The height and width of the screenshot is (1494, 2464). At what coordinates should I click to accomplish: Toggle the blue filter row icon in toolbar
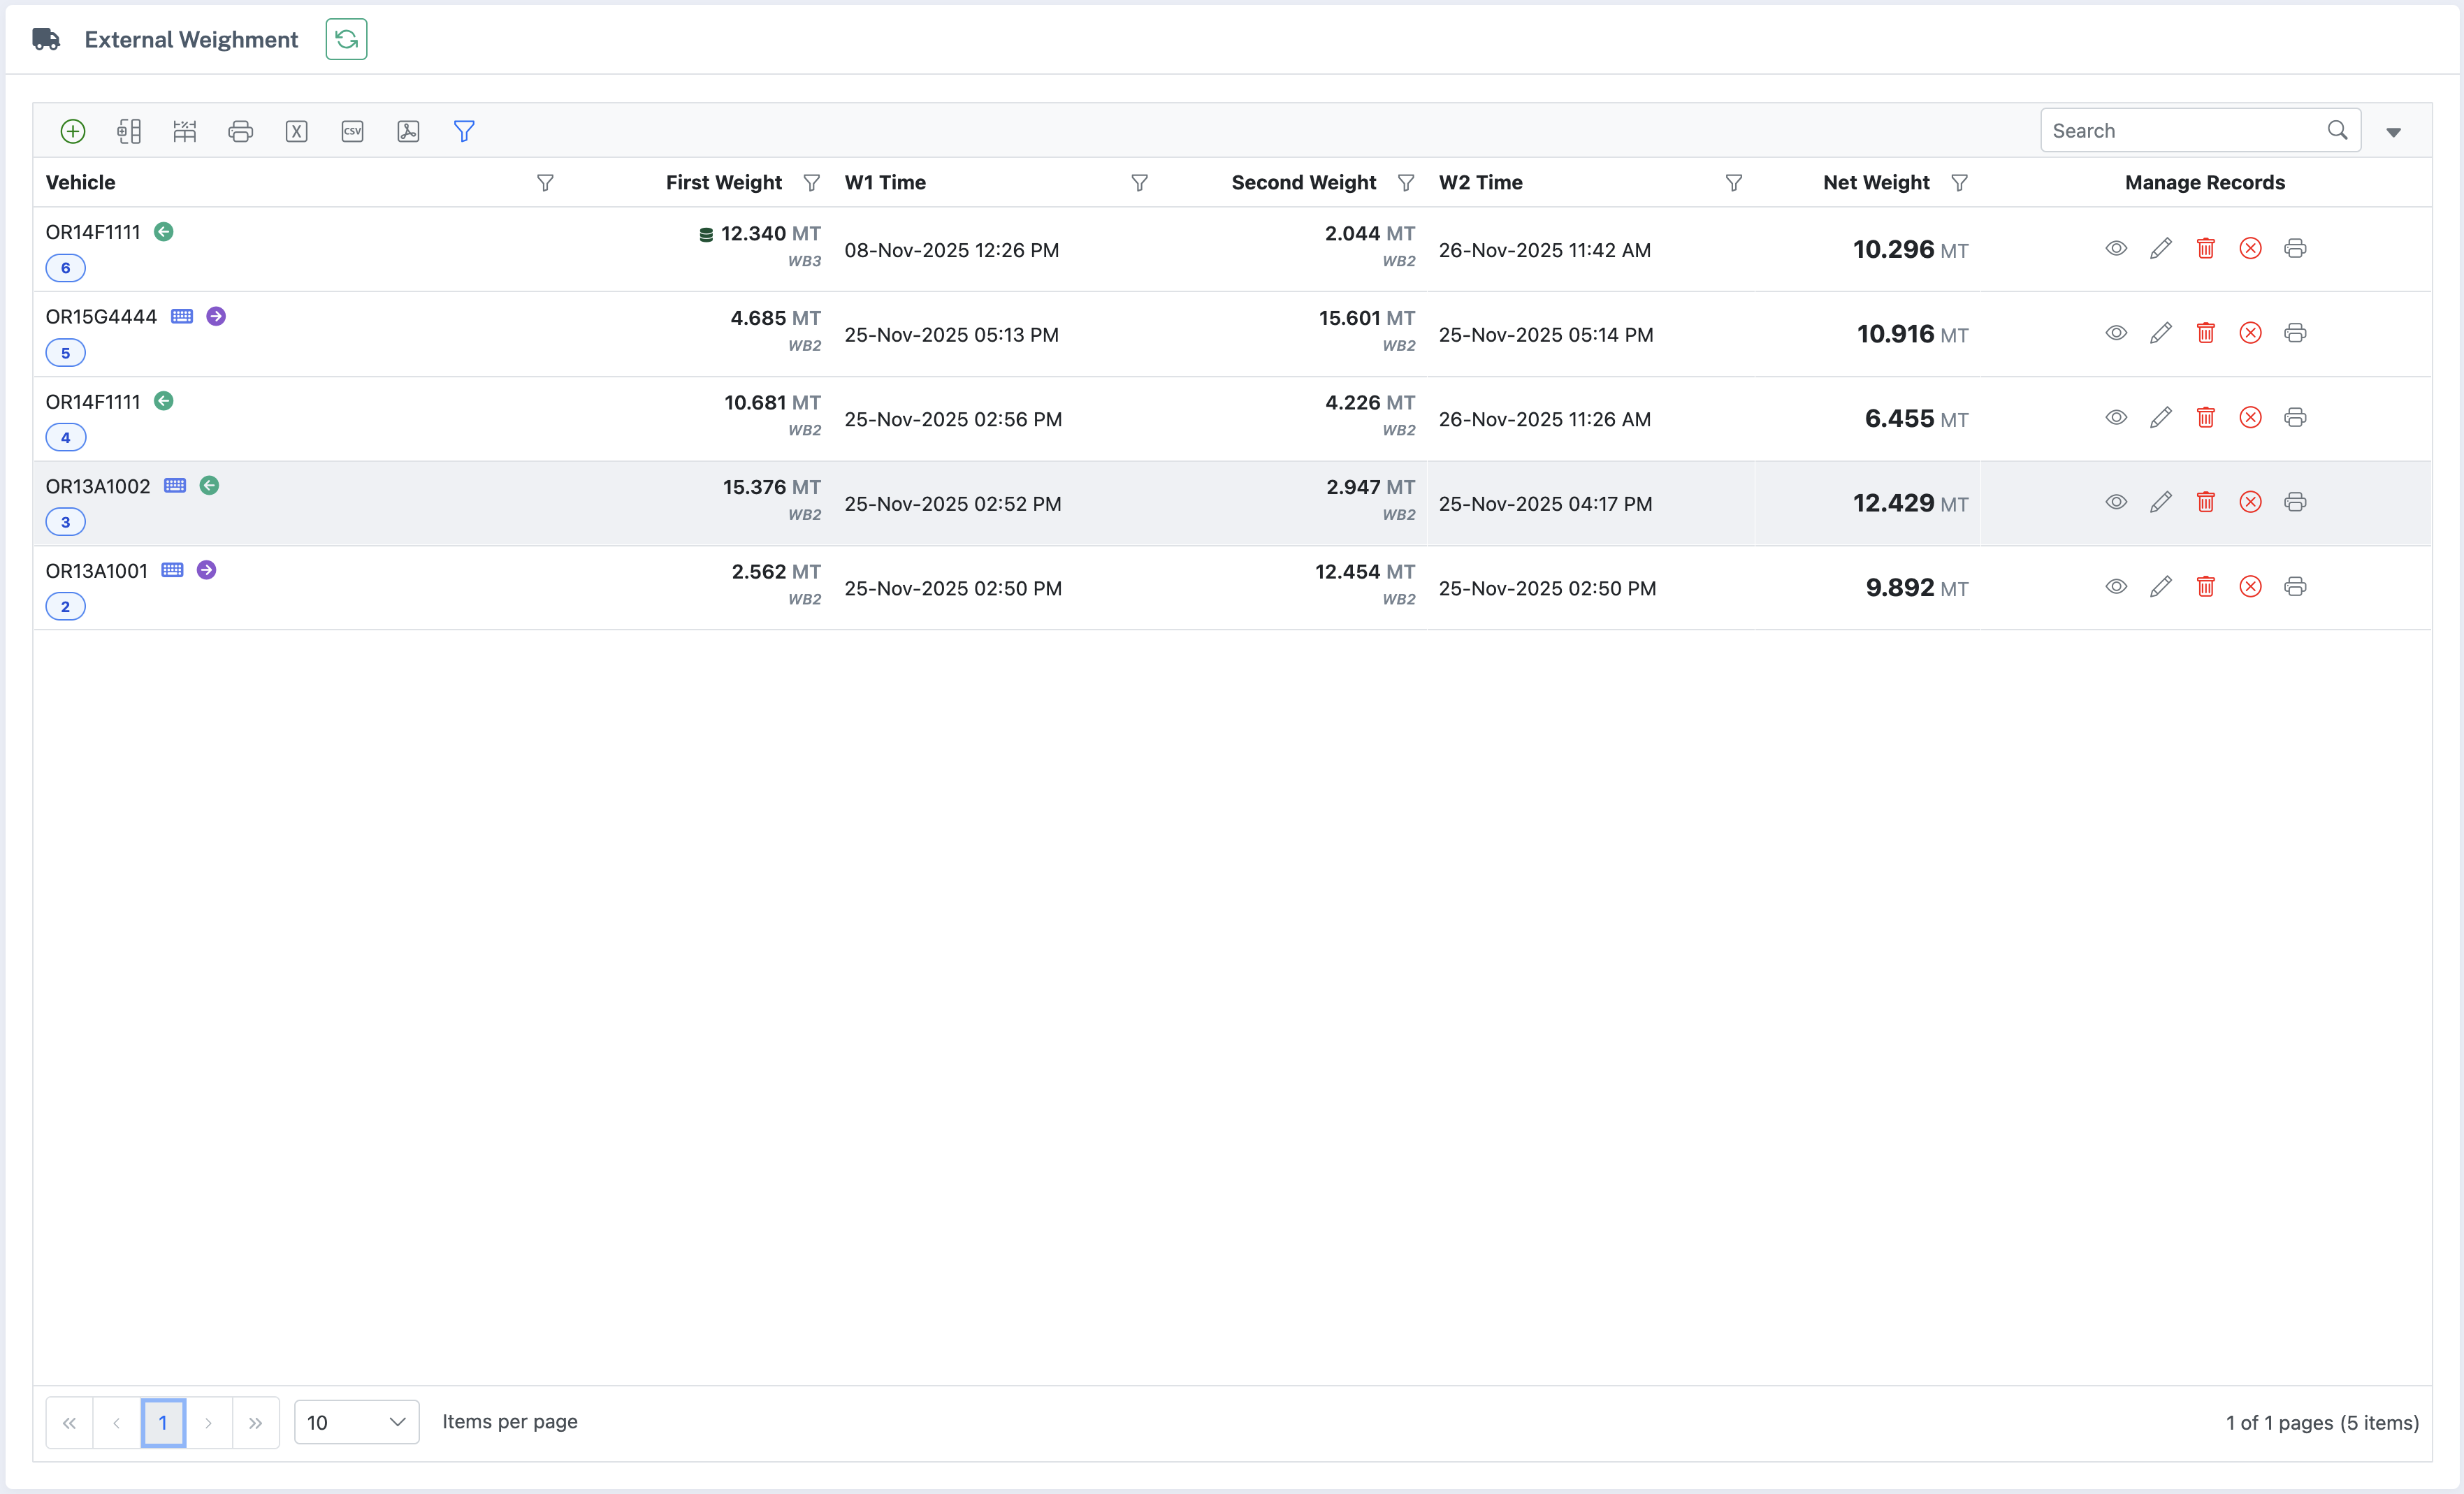coord(464,131)
